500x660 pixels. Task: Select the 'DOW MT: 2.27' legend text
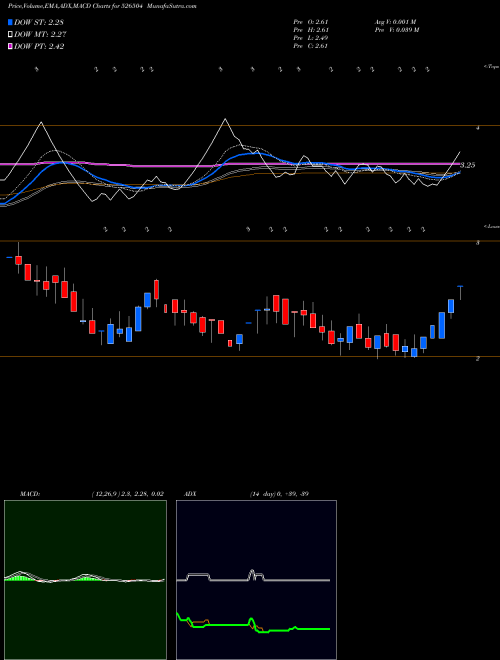click(x=40, y=35)
